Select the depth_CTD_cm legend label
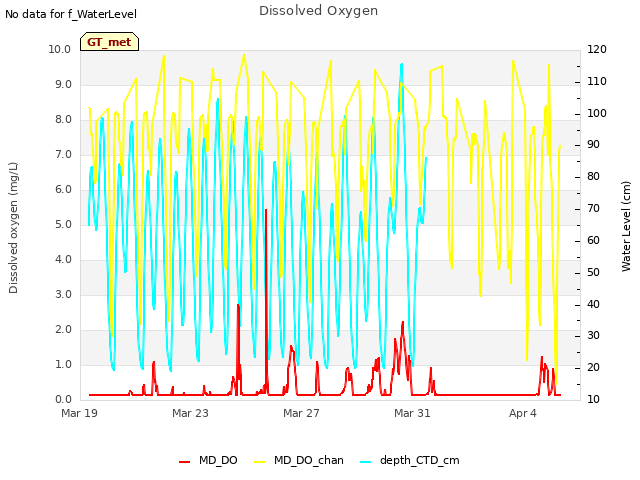The image size is (640, 480). coord(420,460)
